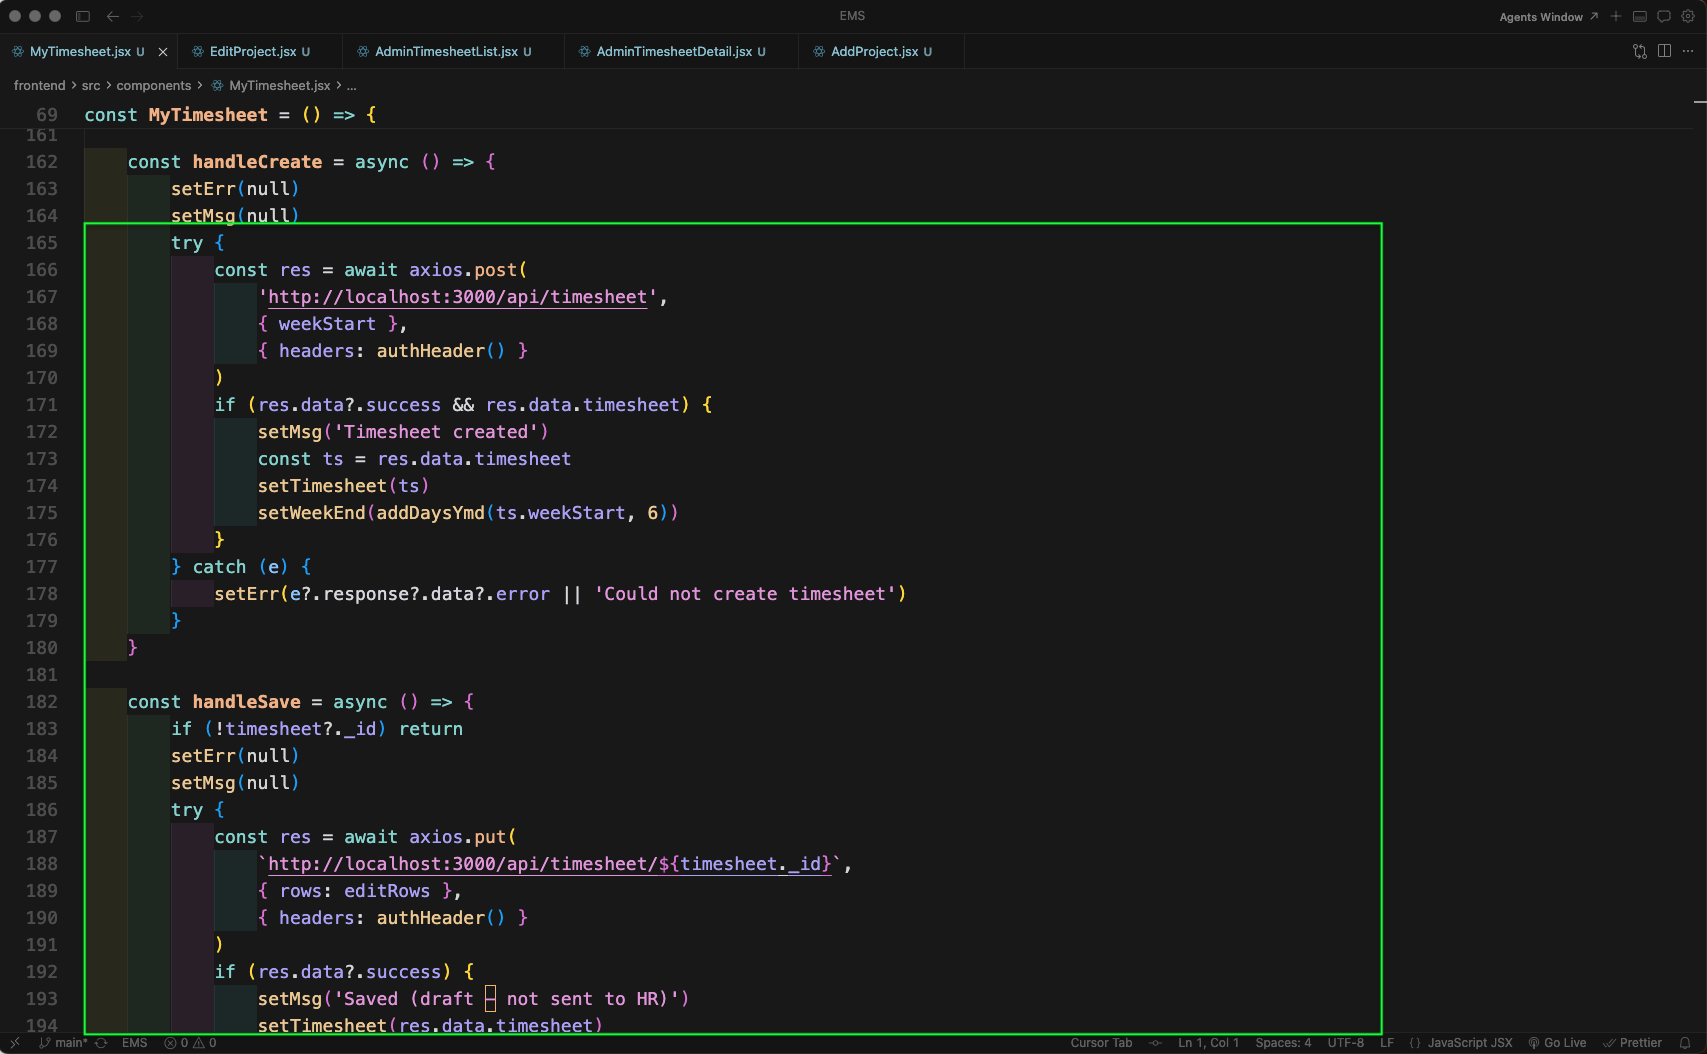Split the editor to the right
The image size is (1707, 1054).
[x=1664, y=51]
